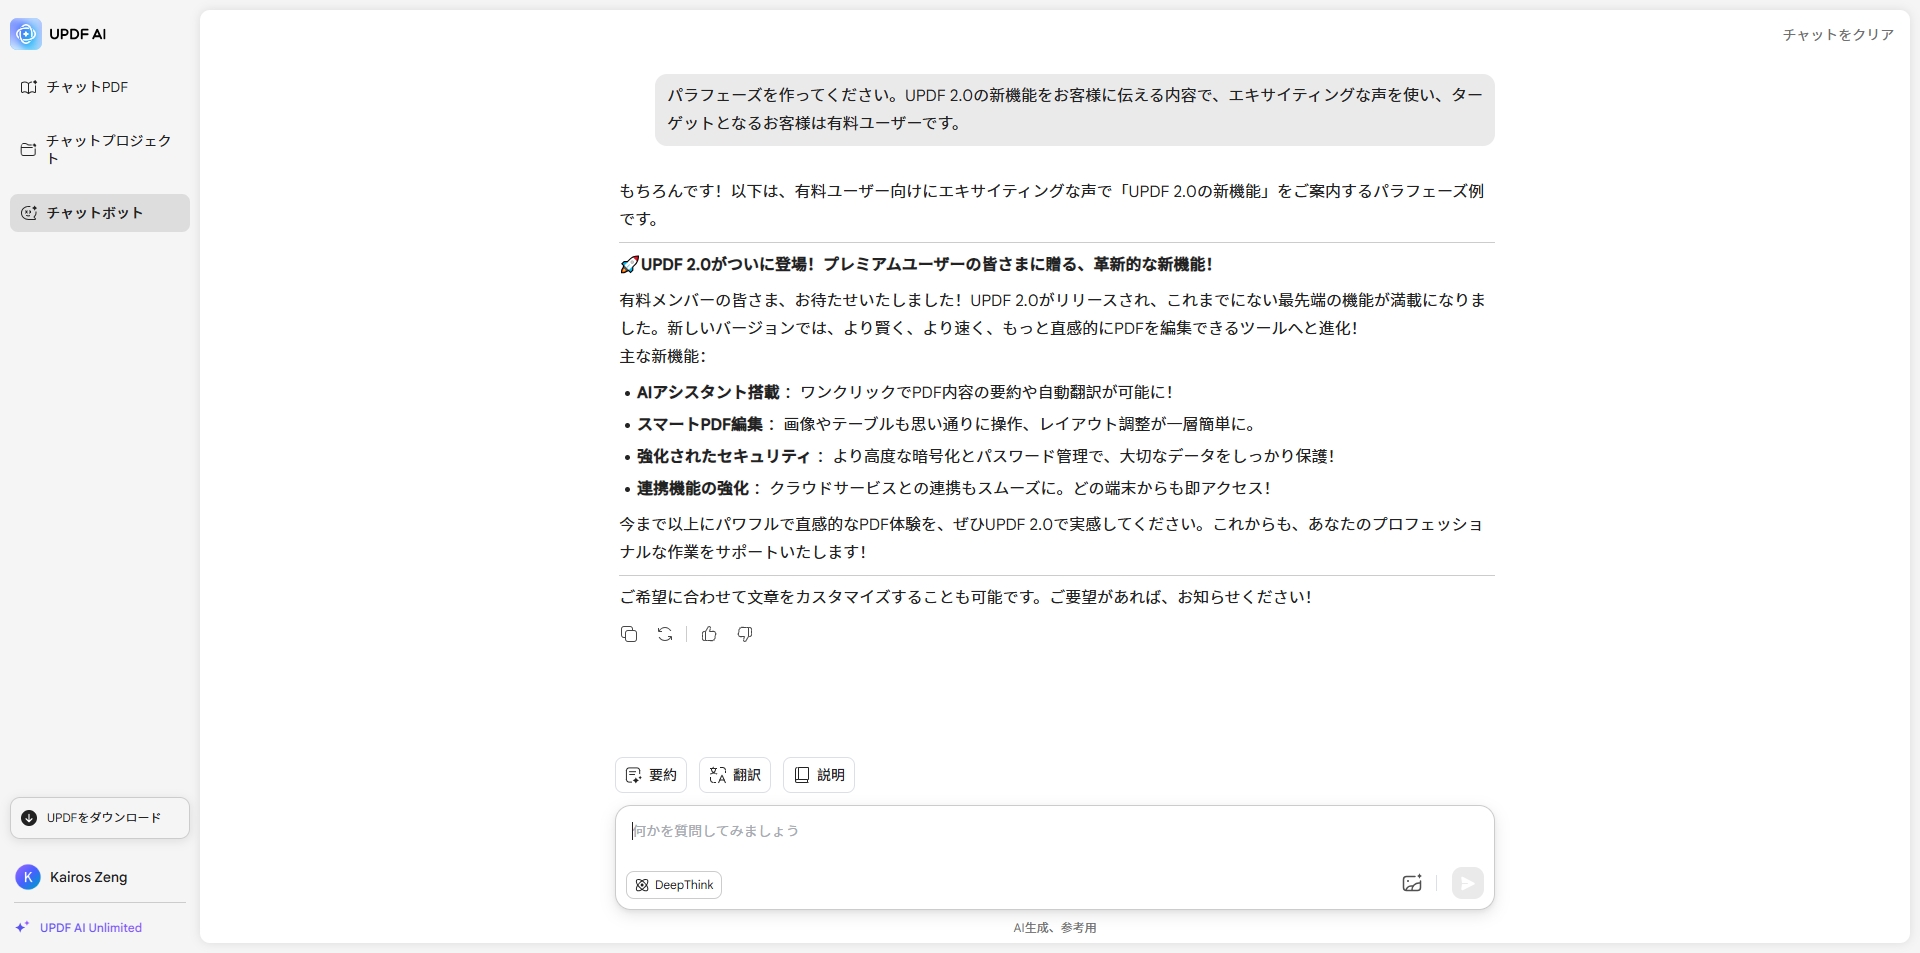Image resolution: width=1920 pixels, height=953 pixels.
Task: Click the 連携機能の強化 bullet text
Action: point(693,488)
